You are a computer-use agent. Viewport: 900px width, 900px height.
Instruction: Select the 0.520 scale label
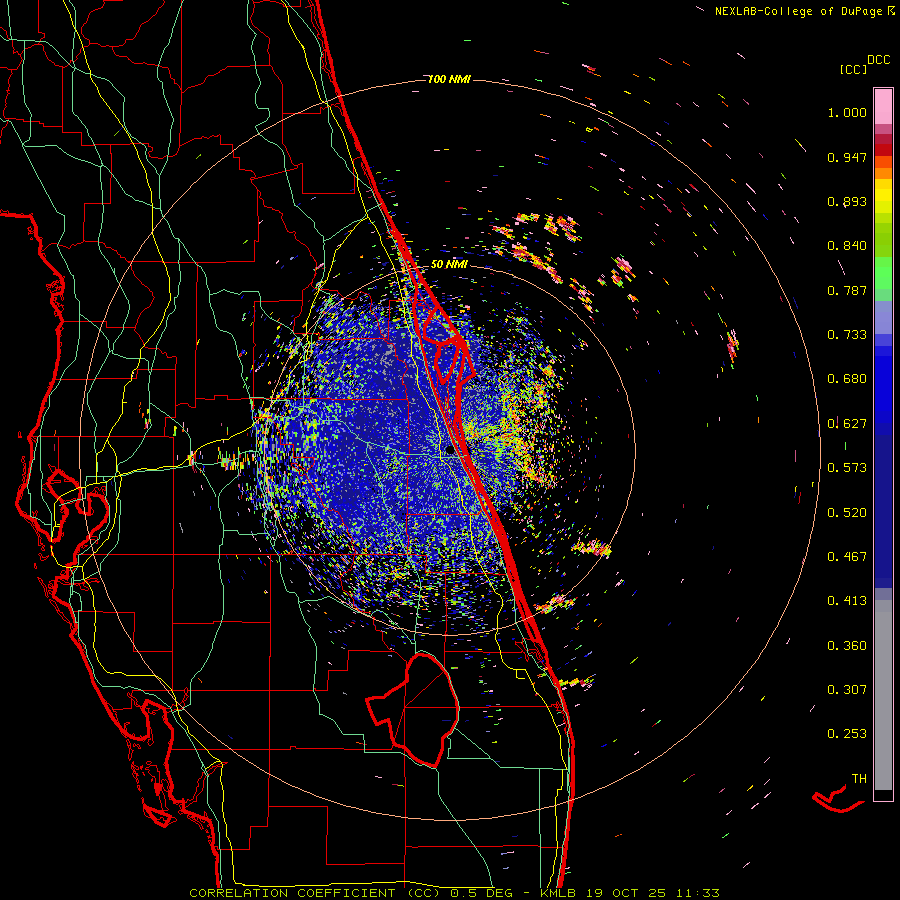point(847,513)
